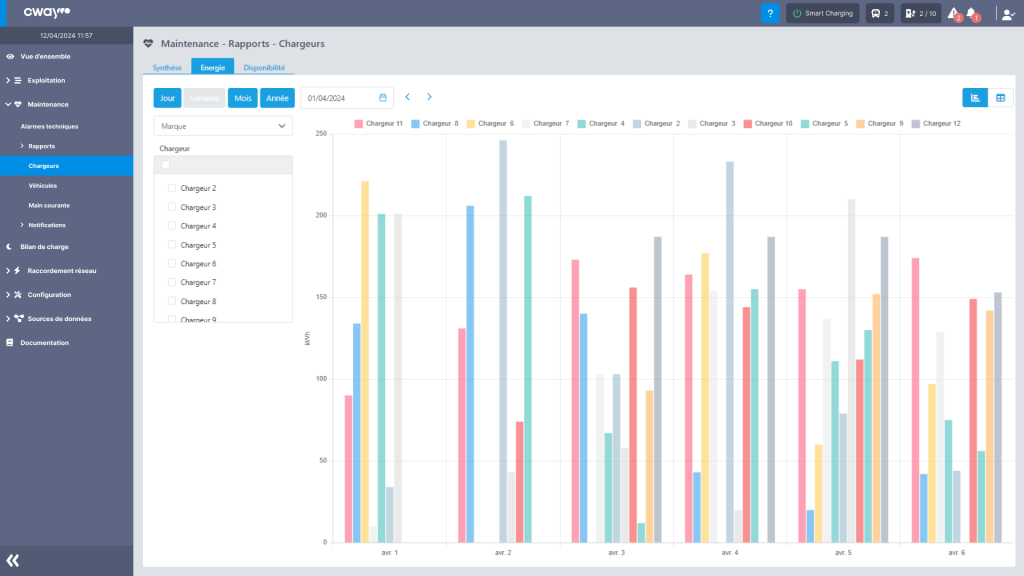Open the bell notifications icon
Viewport: 1024px width, 576px height.
point(971,13)
